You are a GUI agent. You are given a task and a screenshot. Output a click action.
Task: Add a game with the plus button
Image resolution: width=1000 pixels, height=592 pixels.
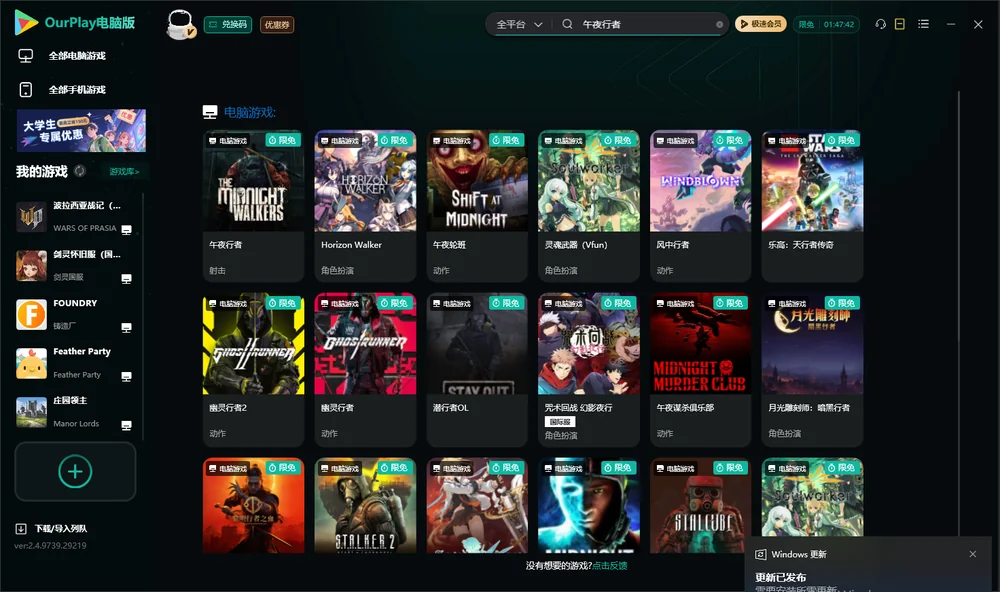pos(75,471)
